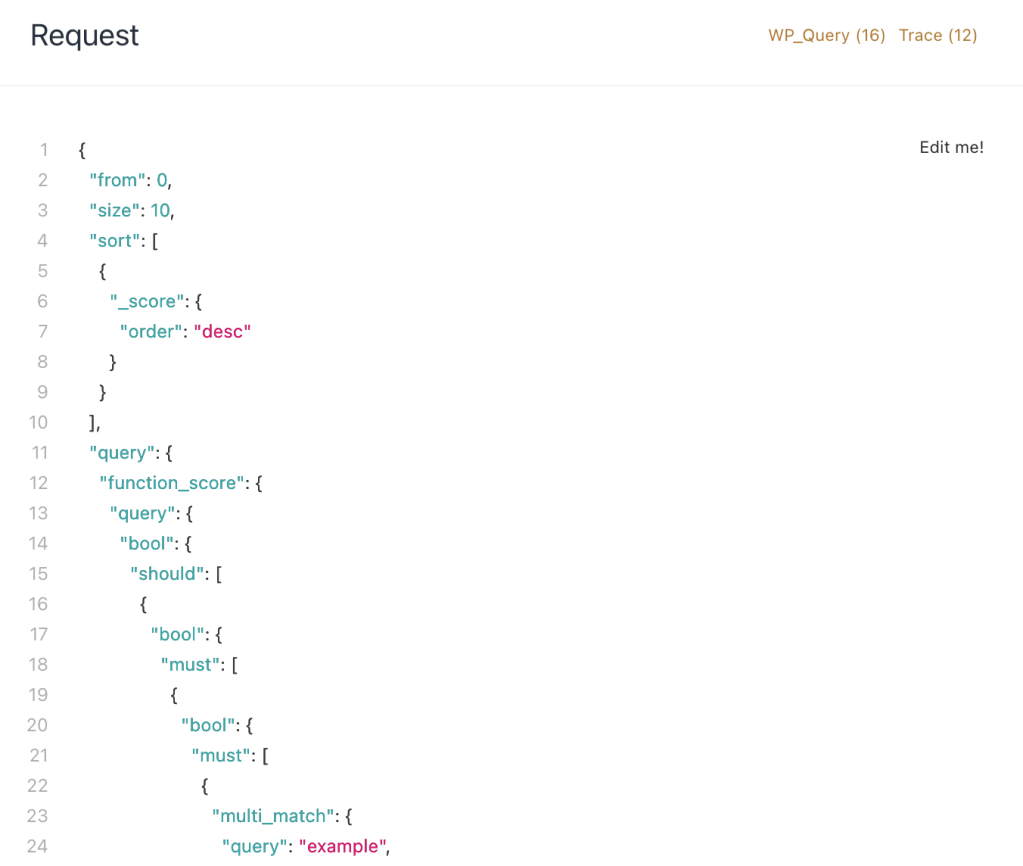
Task: Click the "desc" order value
Action: tap(222, 332)
